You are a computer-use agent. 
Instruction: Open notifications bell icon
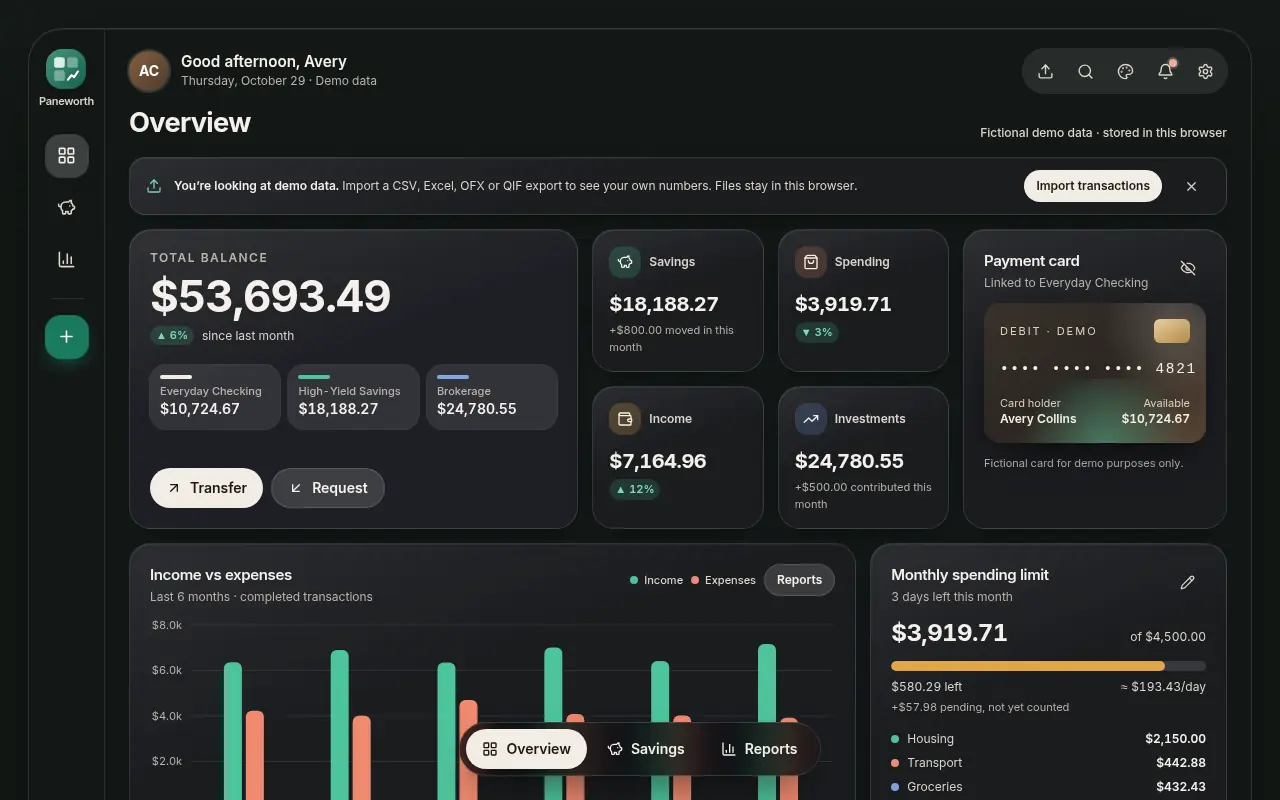pos(1166,71)
